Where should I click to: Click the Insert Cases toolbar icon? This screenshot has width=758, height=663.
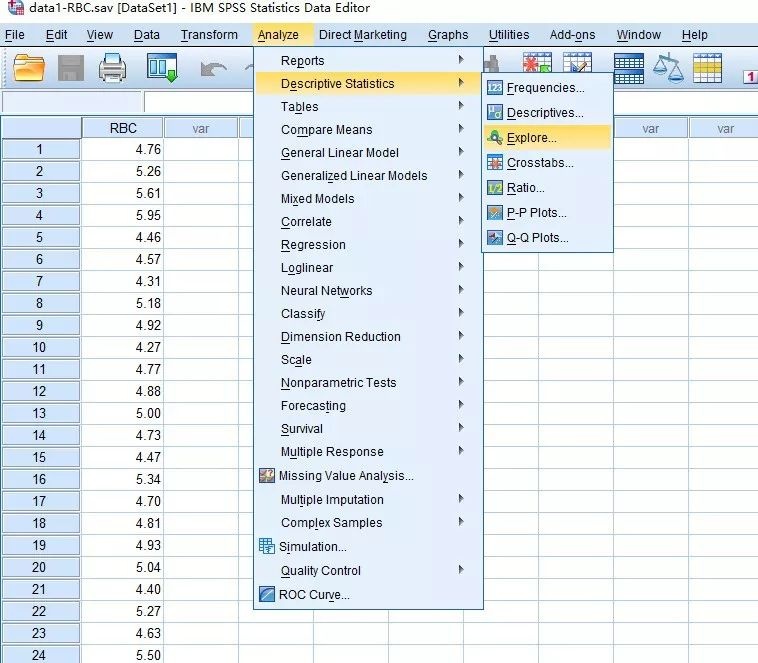(x=537, y=63)
